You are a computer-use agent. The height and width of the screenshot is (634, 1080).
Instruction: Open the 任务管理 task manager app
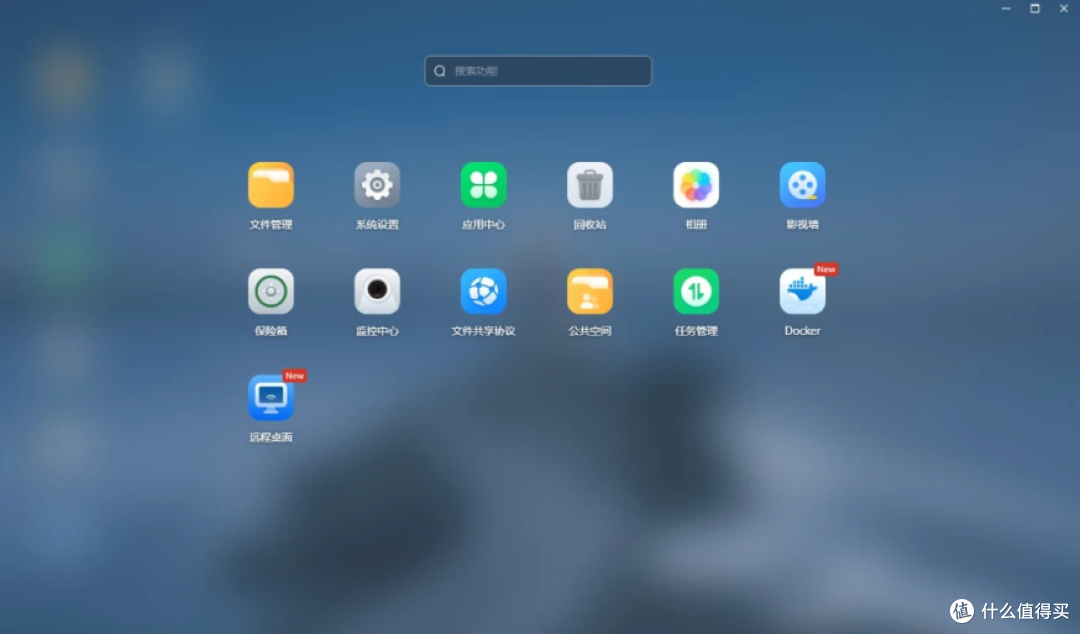[x=696, y=292]
